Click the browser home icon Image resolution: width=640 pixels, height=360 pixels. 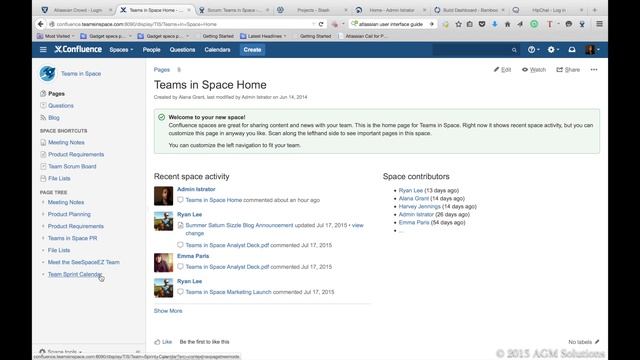pyautogui.click(x=507, y=24)
